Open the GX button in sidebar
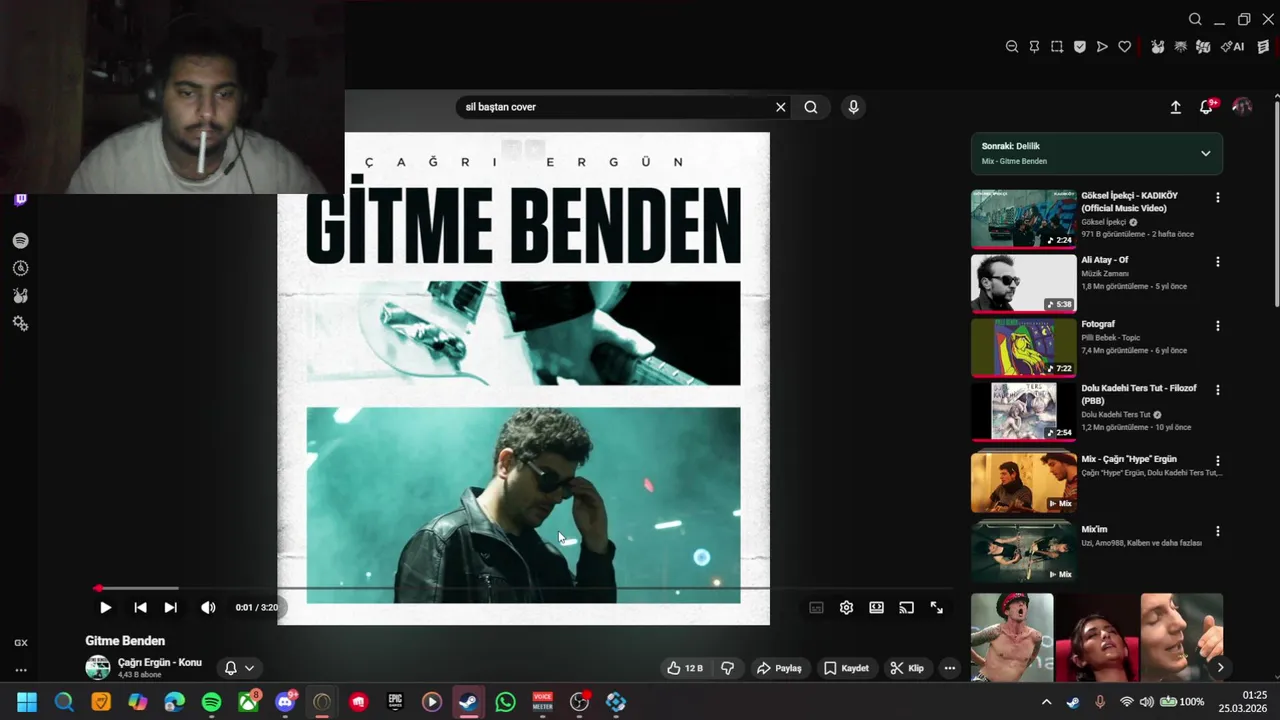This screenshot has width=1280, height=720. pos(20,643)
